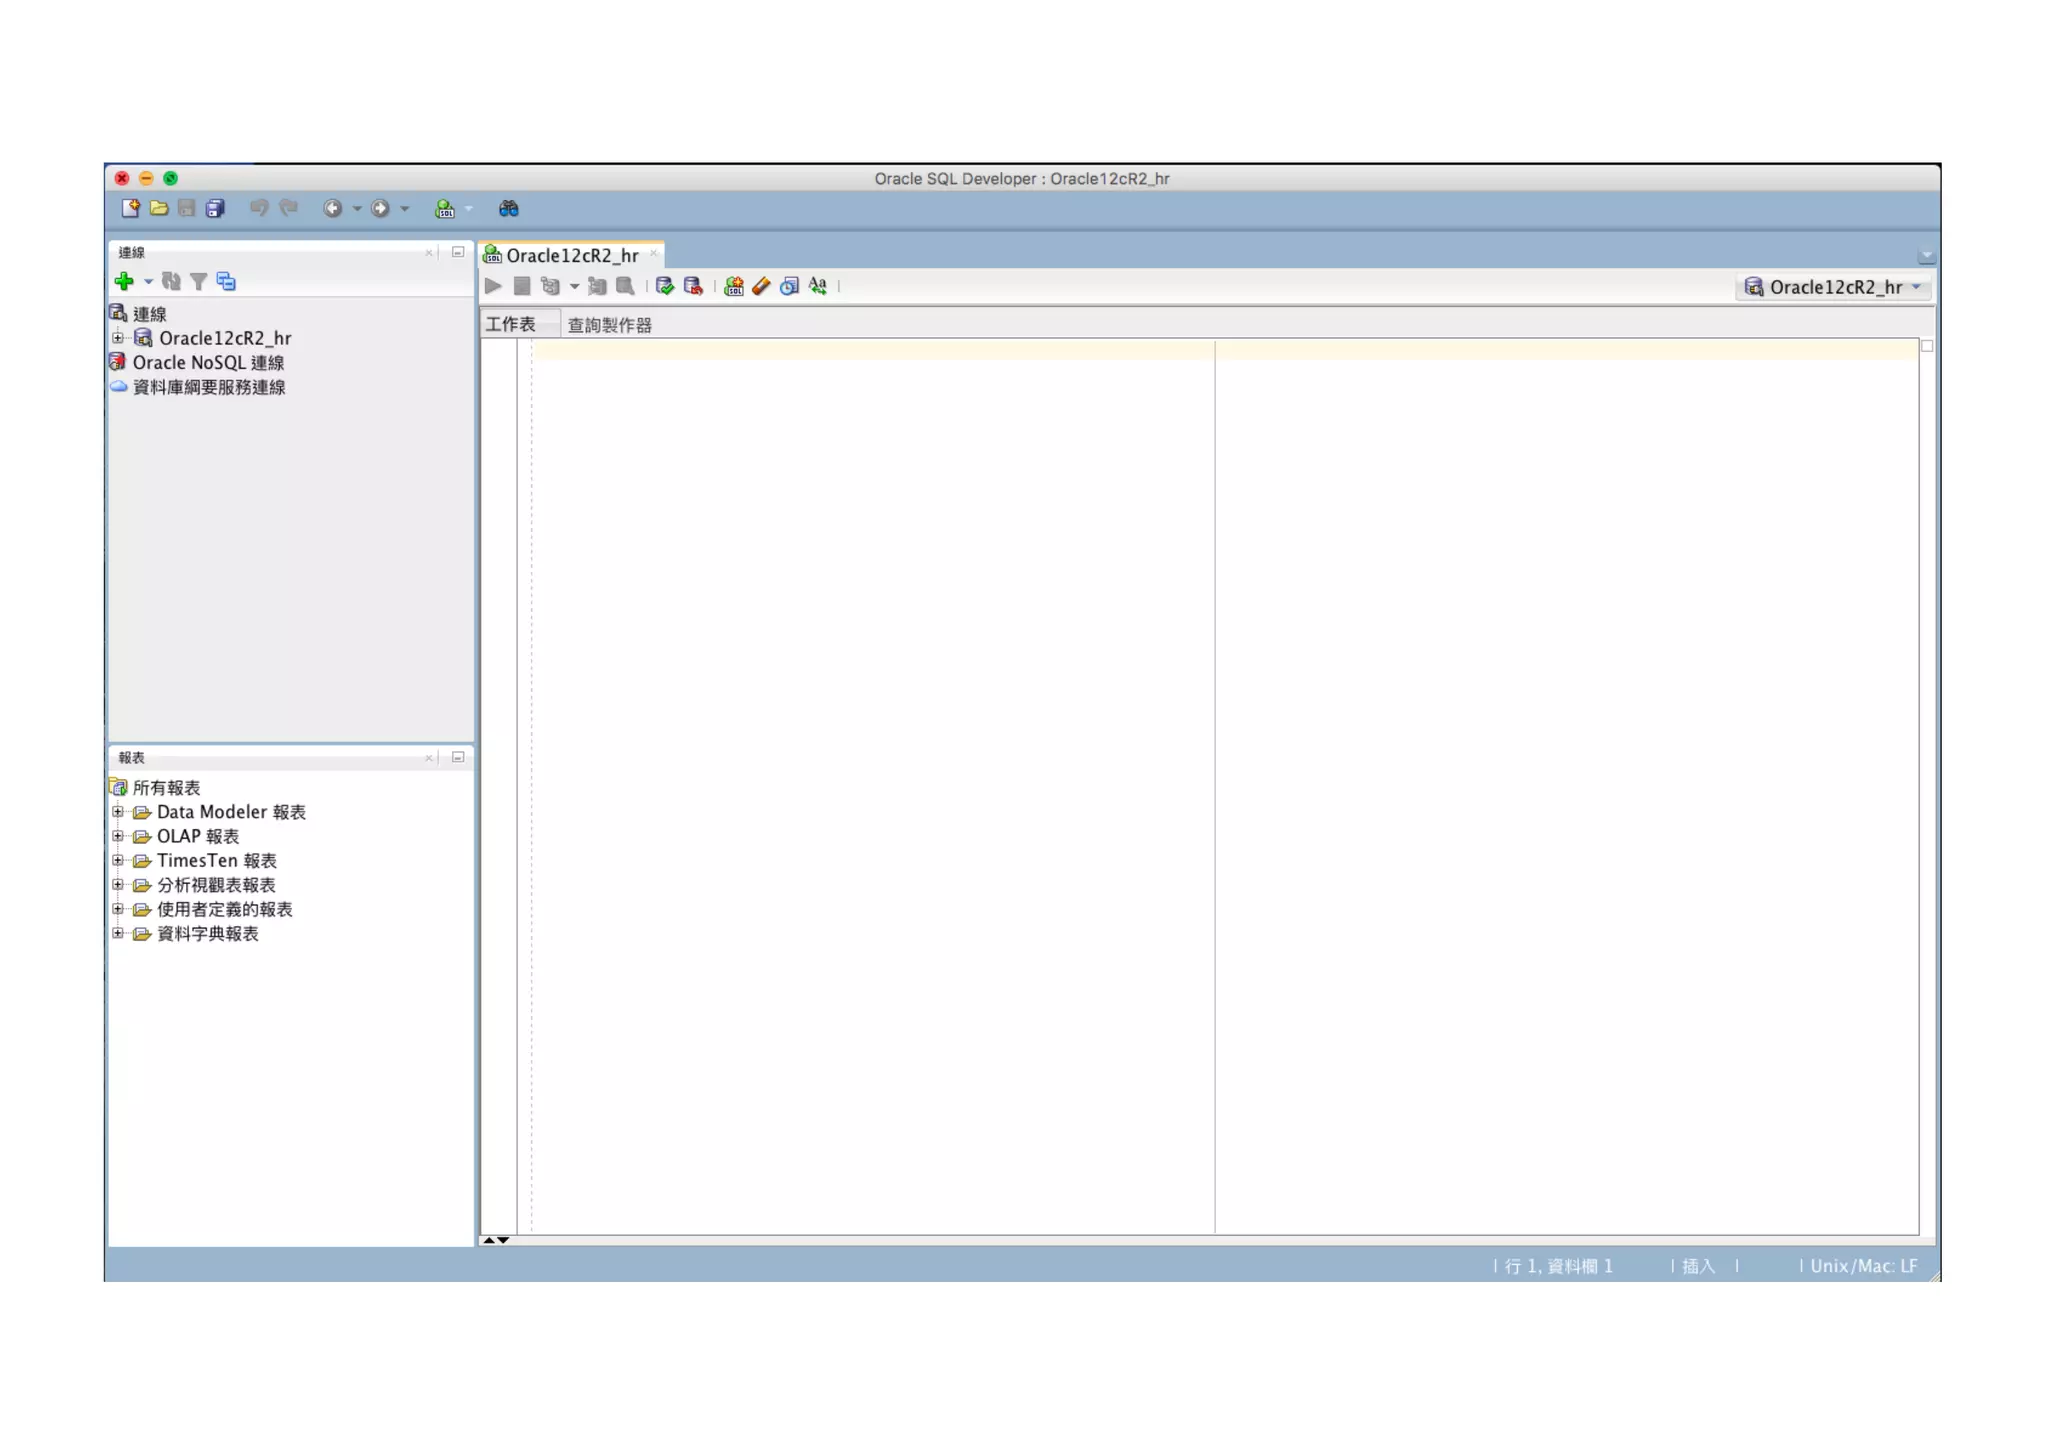Close the Oracle12cR2_hr editor tab
Viewport: 2048px width, 1447px height.
pos(654,254)
